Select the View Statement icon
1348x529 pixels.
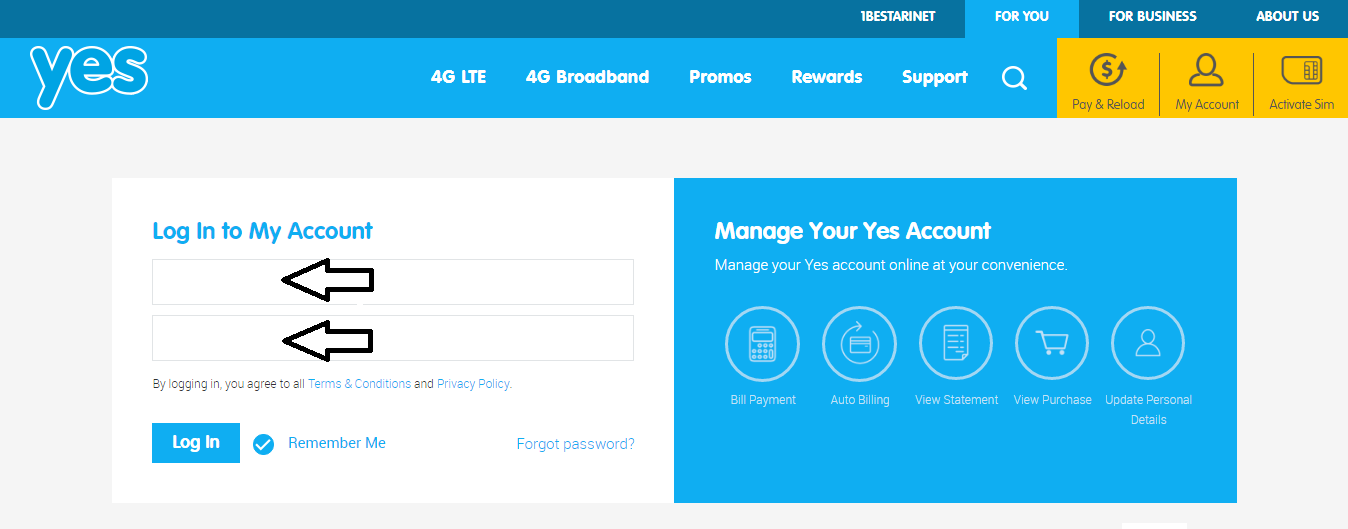tap(956, 344)
